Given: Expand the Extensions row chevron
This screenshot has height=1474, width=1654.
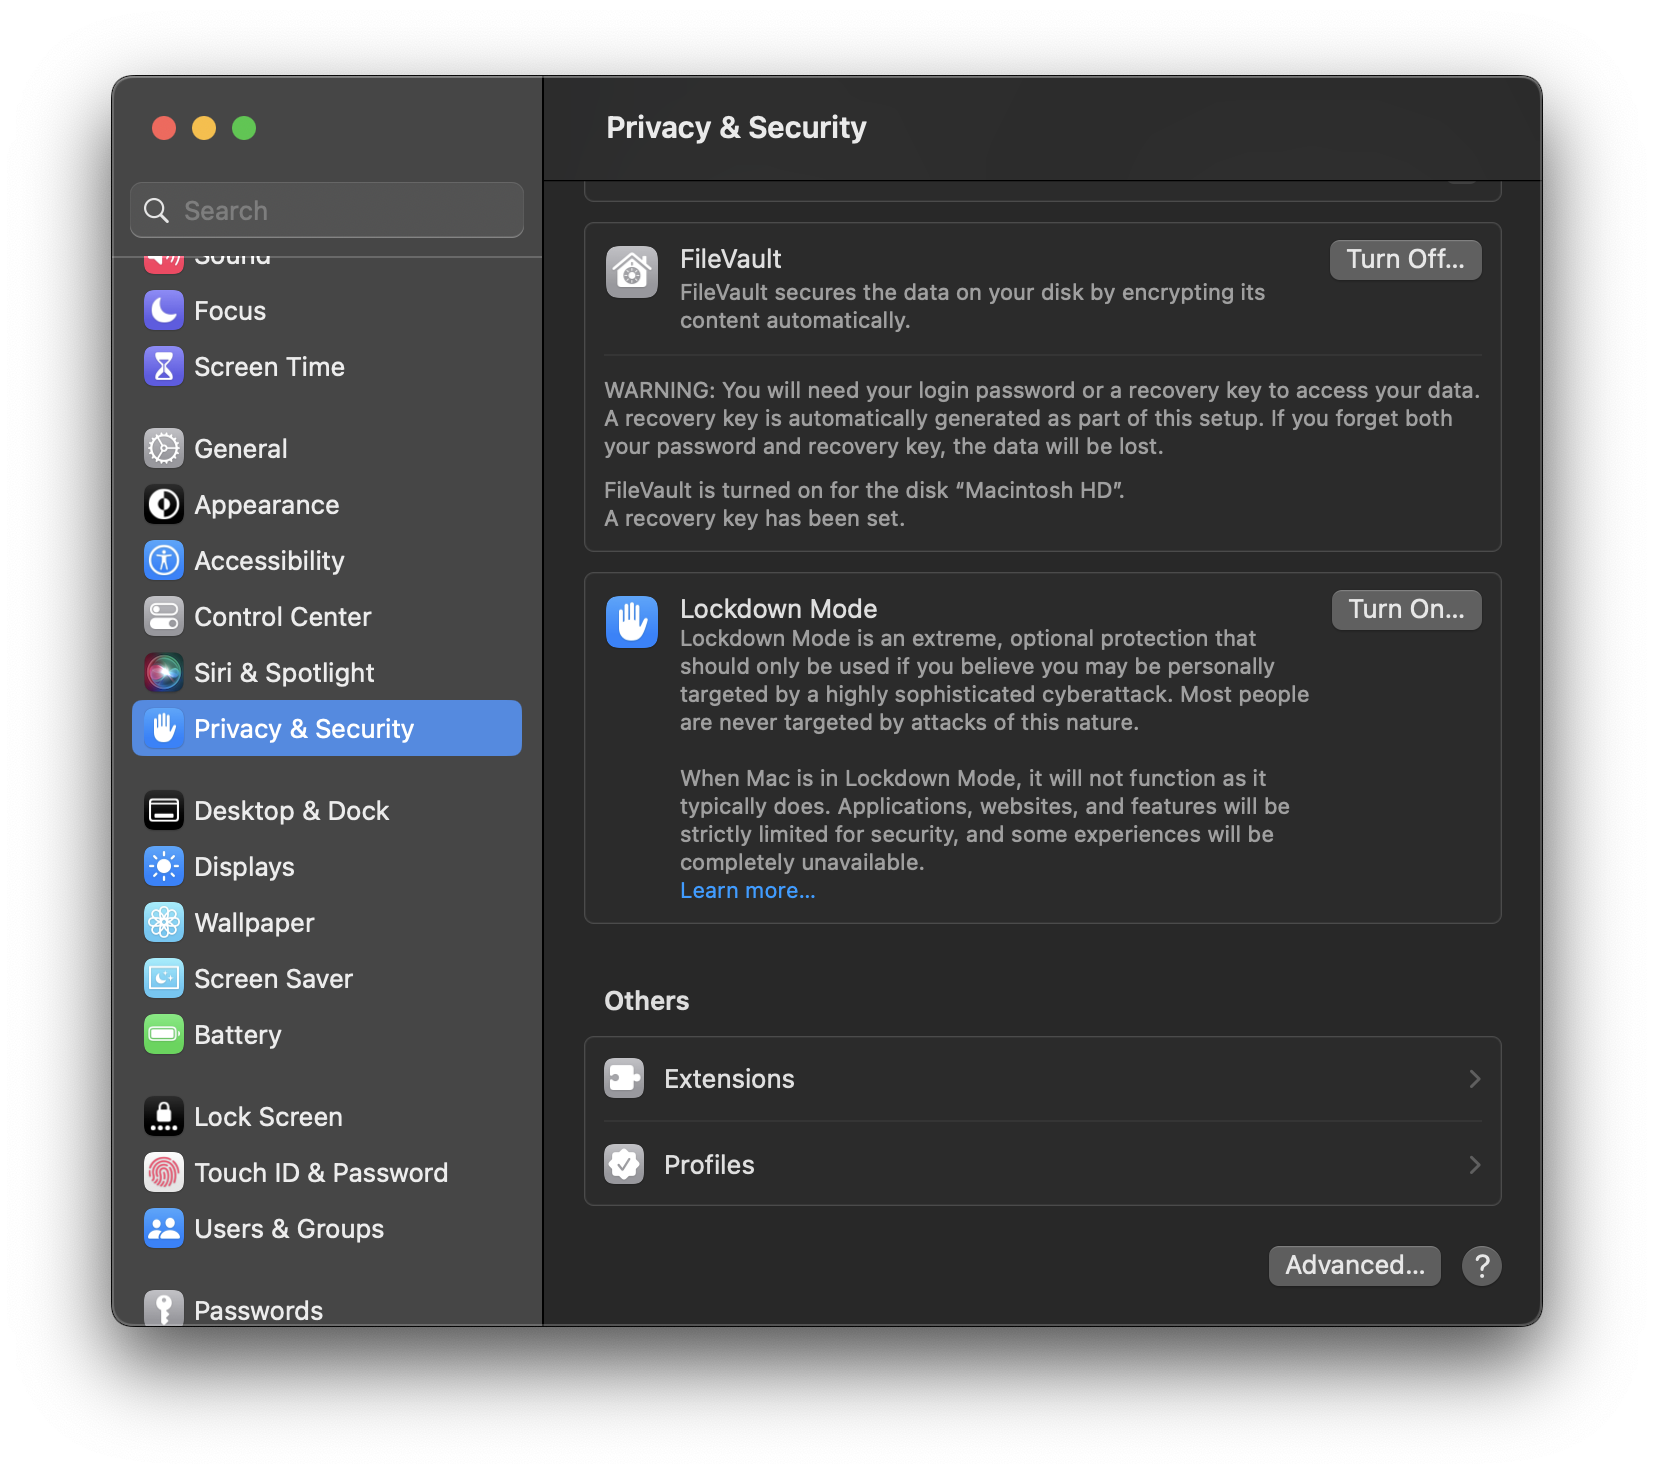Looking at the screenshot, I should tap(1474, 1079).
